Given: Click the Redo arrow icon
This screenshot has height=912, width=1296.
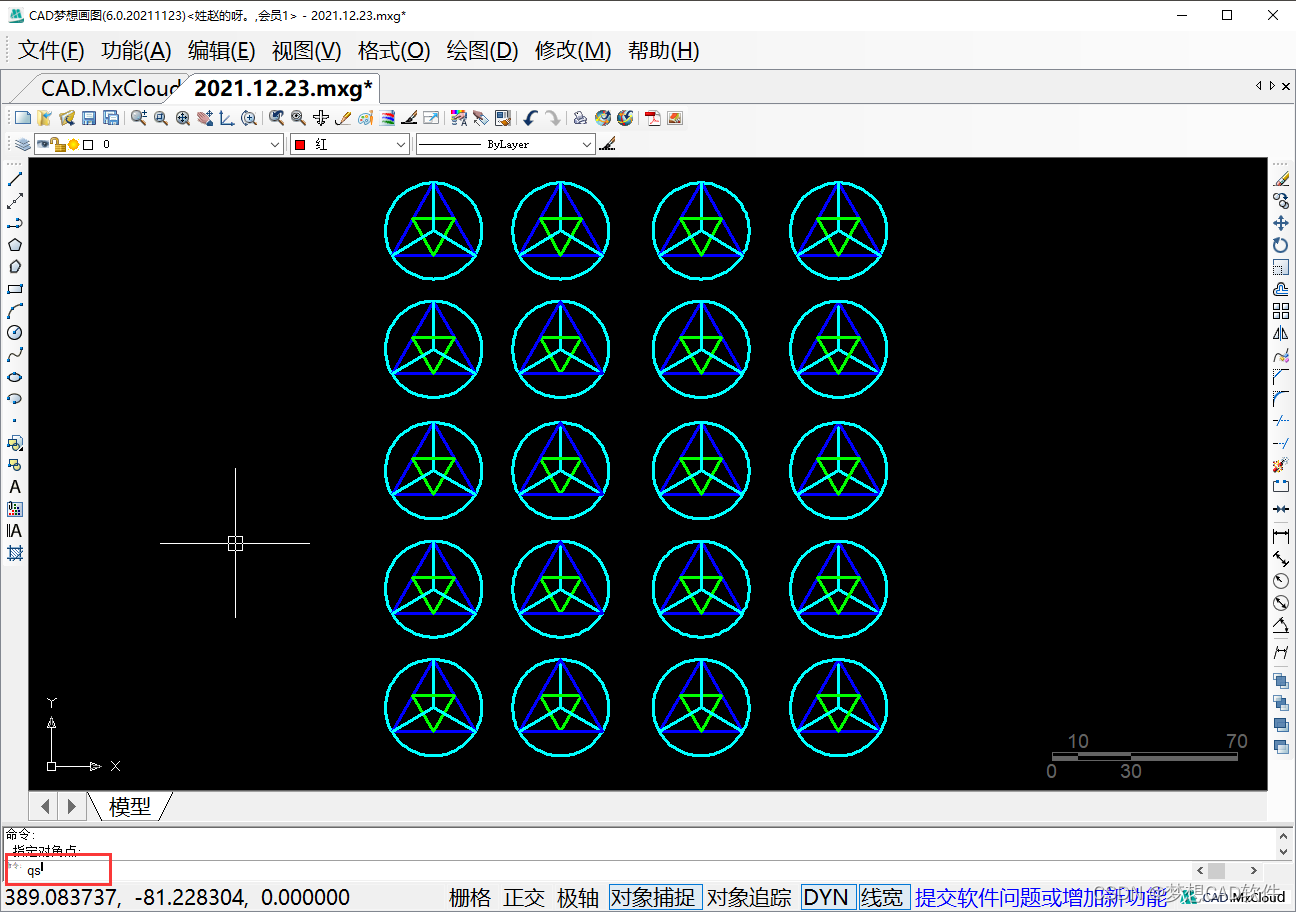Looking at the screenshot, I should (553, 118).
